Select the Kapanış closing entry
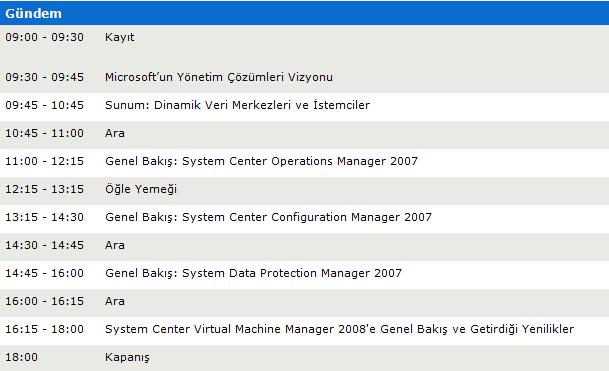 pos(127,357)
